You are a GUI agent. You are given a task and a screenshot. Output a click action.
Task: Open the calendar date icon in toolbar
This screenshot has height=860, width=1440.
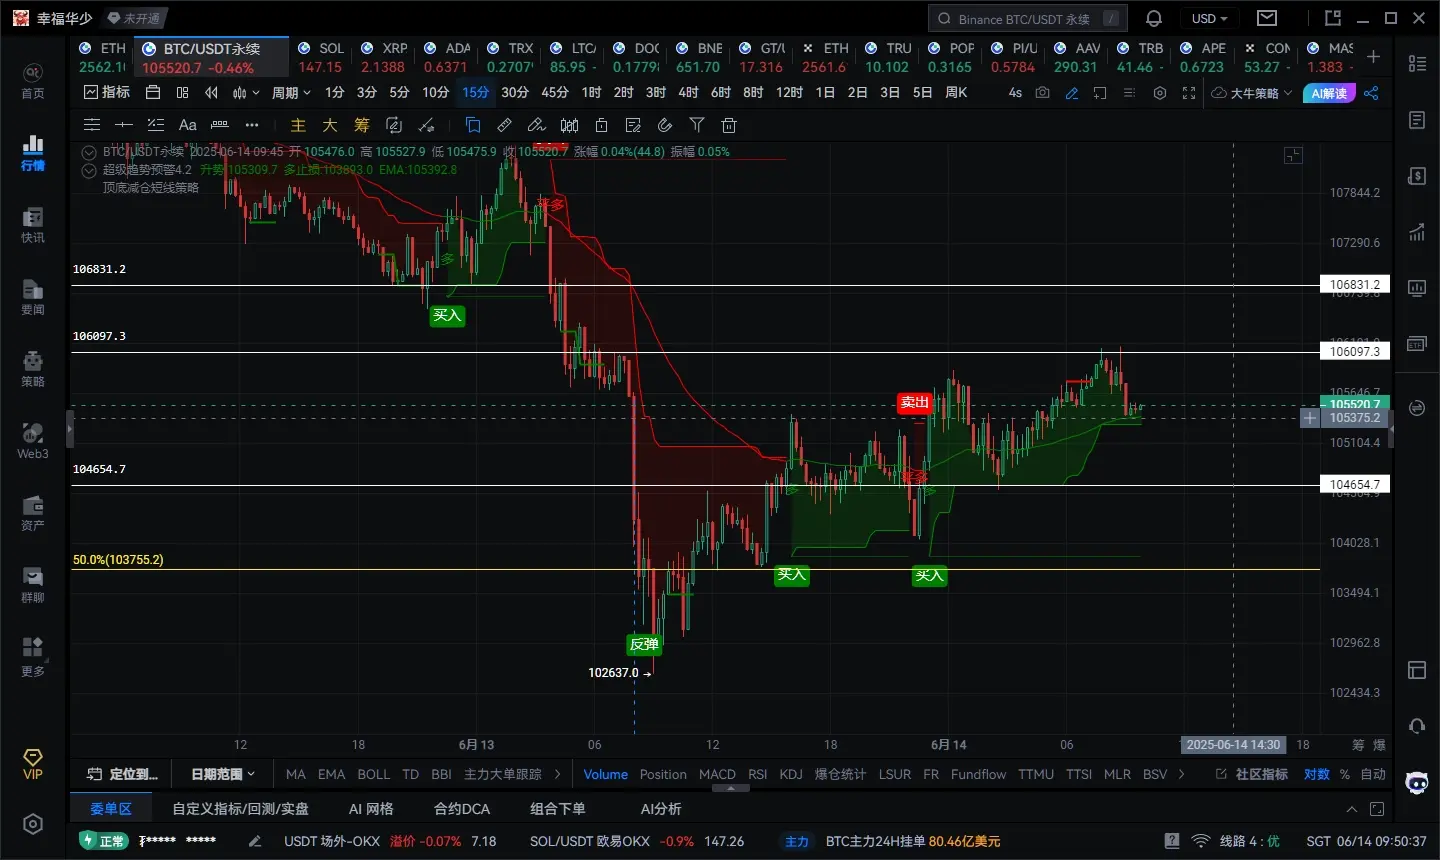153,93
